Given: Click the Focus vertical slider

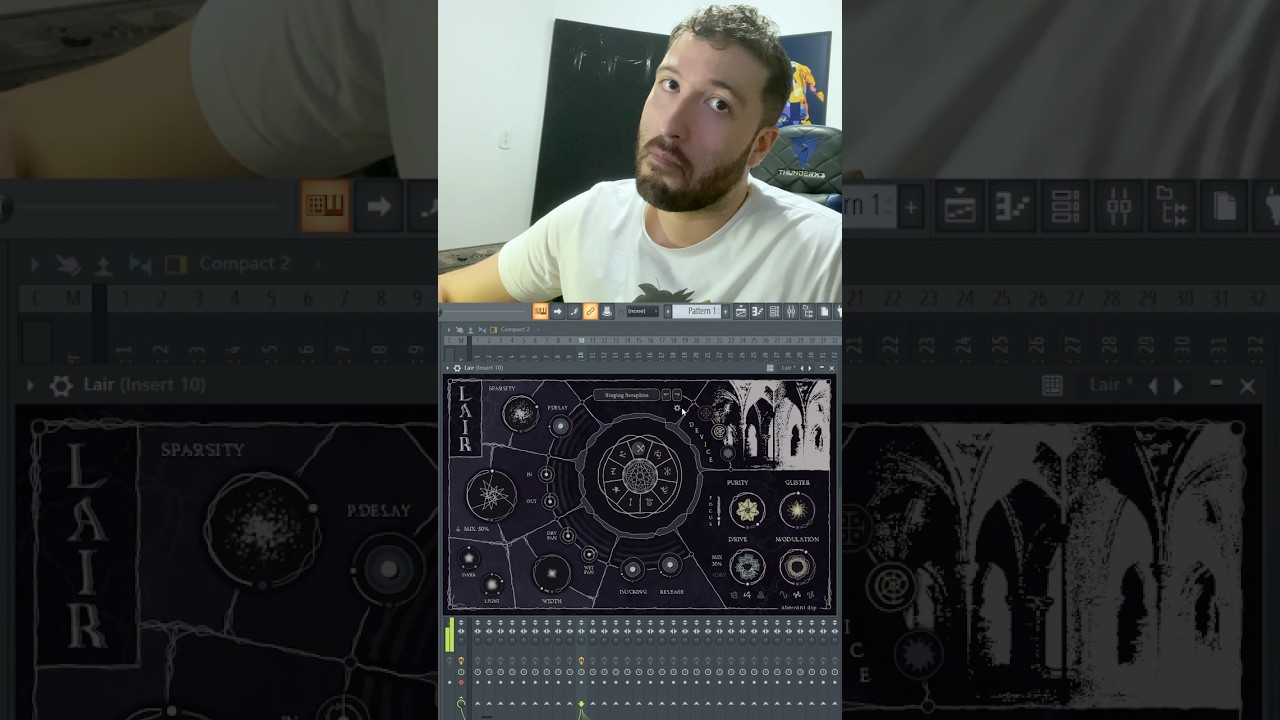Looking at the screenshot, I should tap(719, 511).
